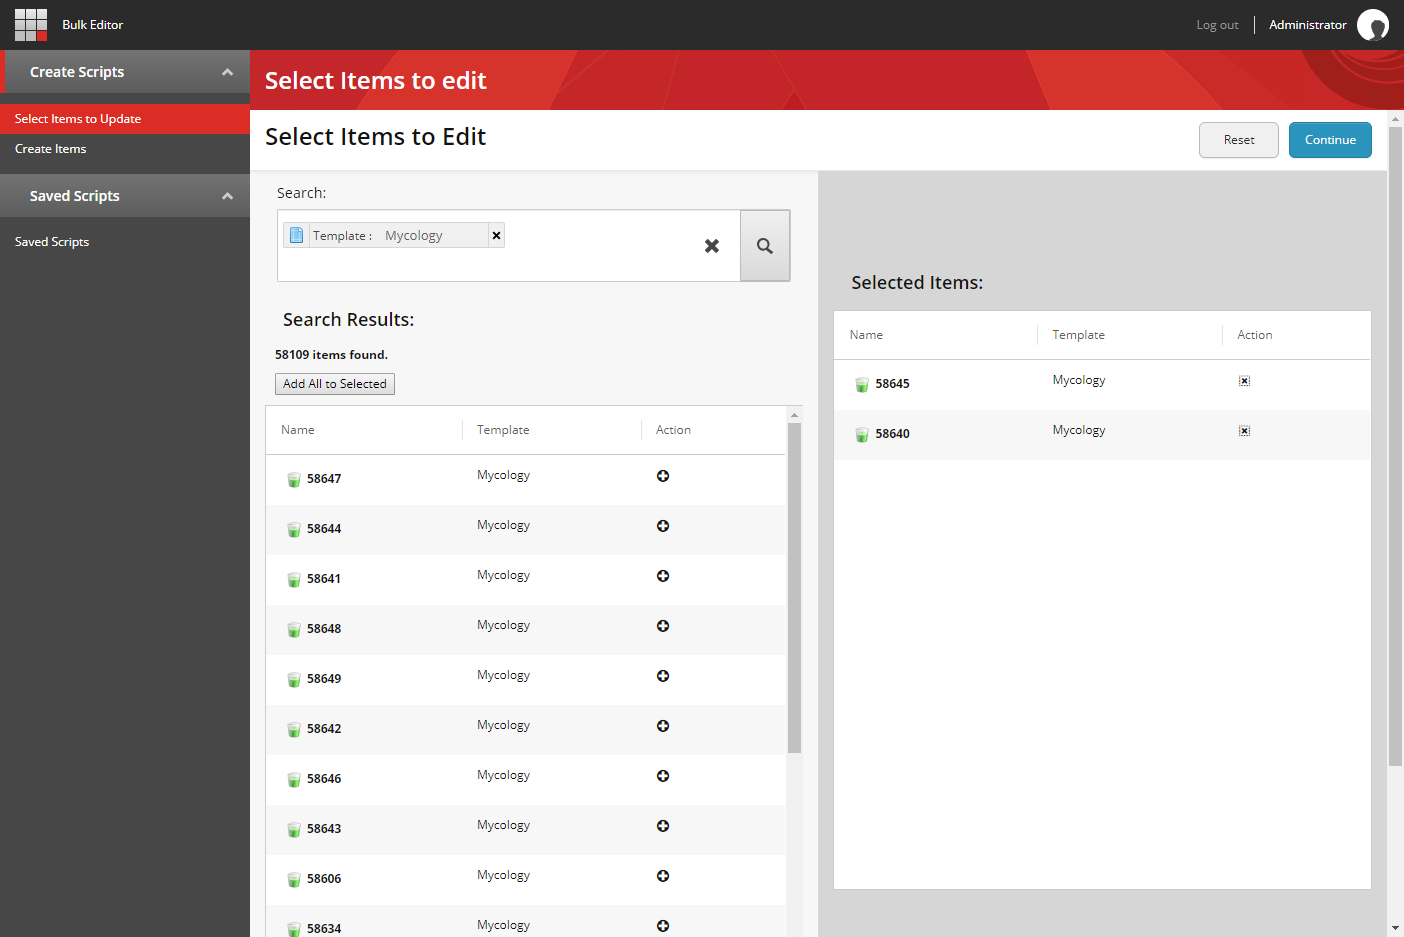The width and height of the screenshot is (1404, 937).
Task: Remove item 58640 from selected items
Action: [1244, 431]
